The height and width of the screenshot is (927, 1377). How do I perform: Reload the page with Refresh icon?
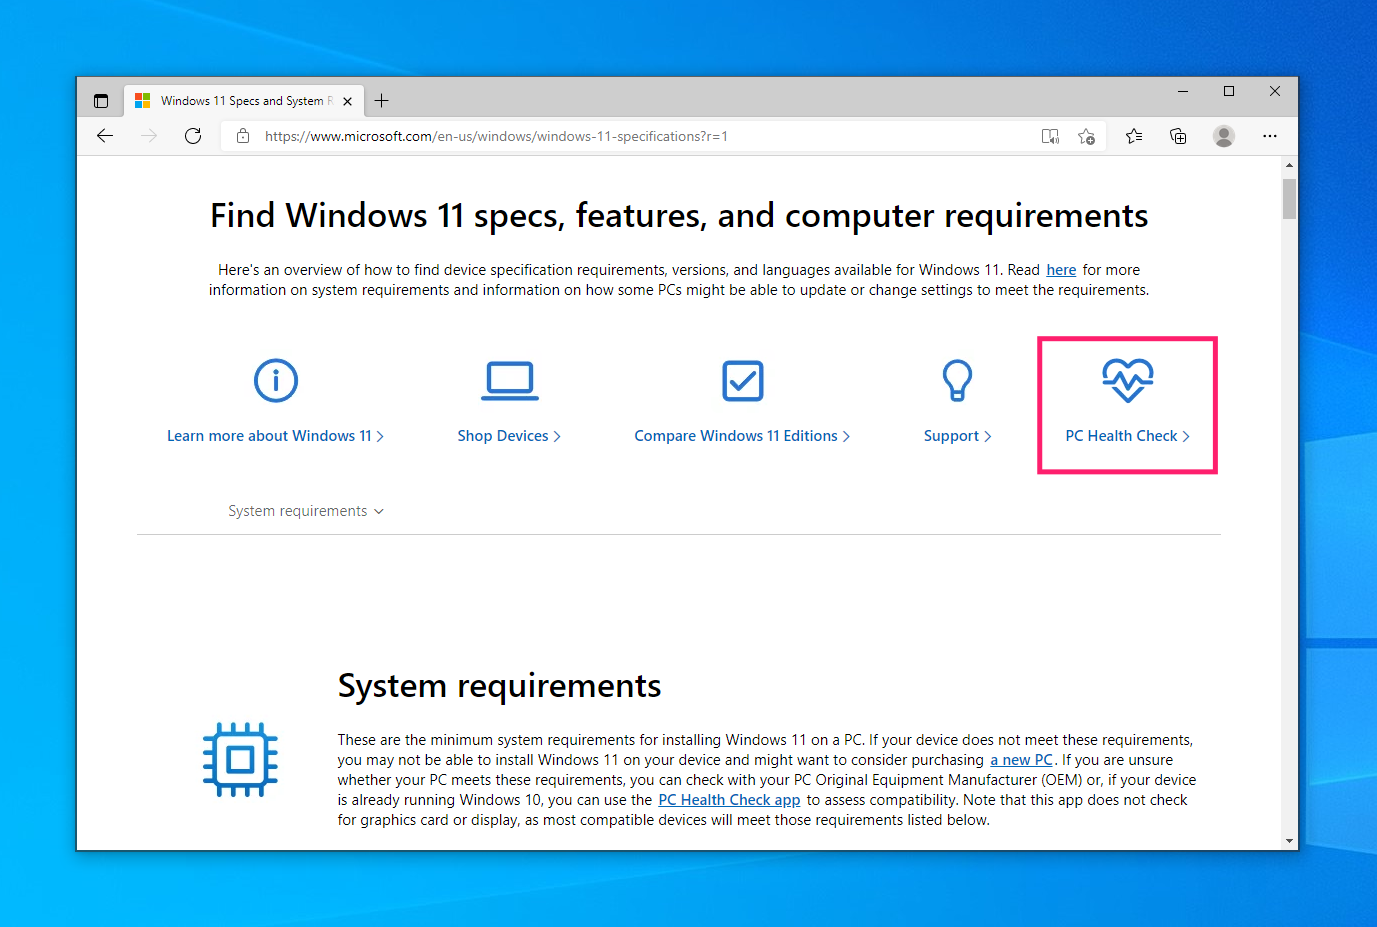(x=193, y=136)
